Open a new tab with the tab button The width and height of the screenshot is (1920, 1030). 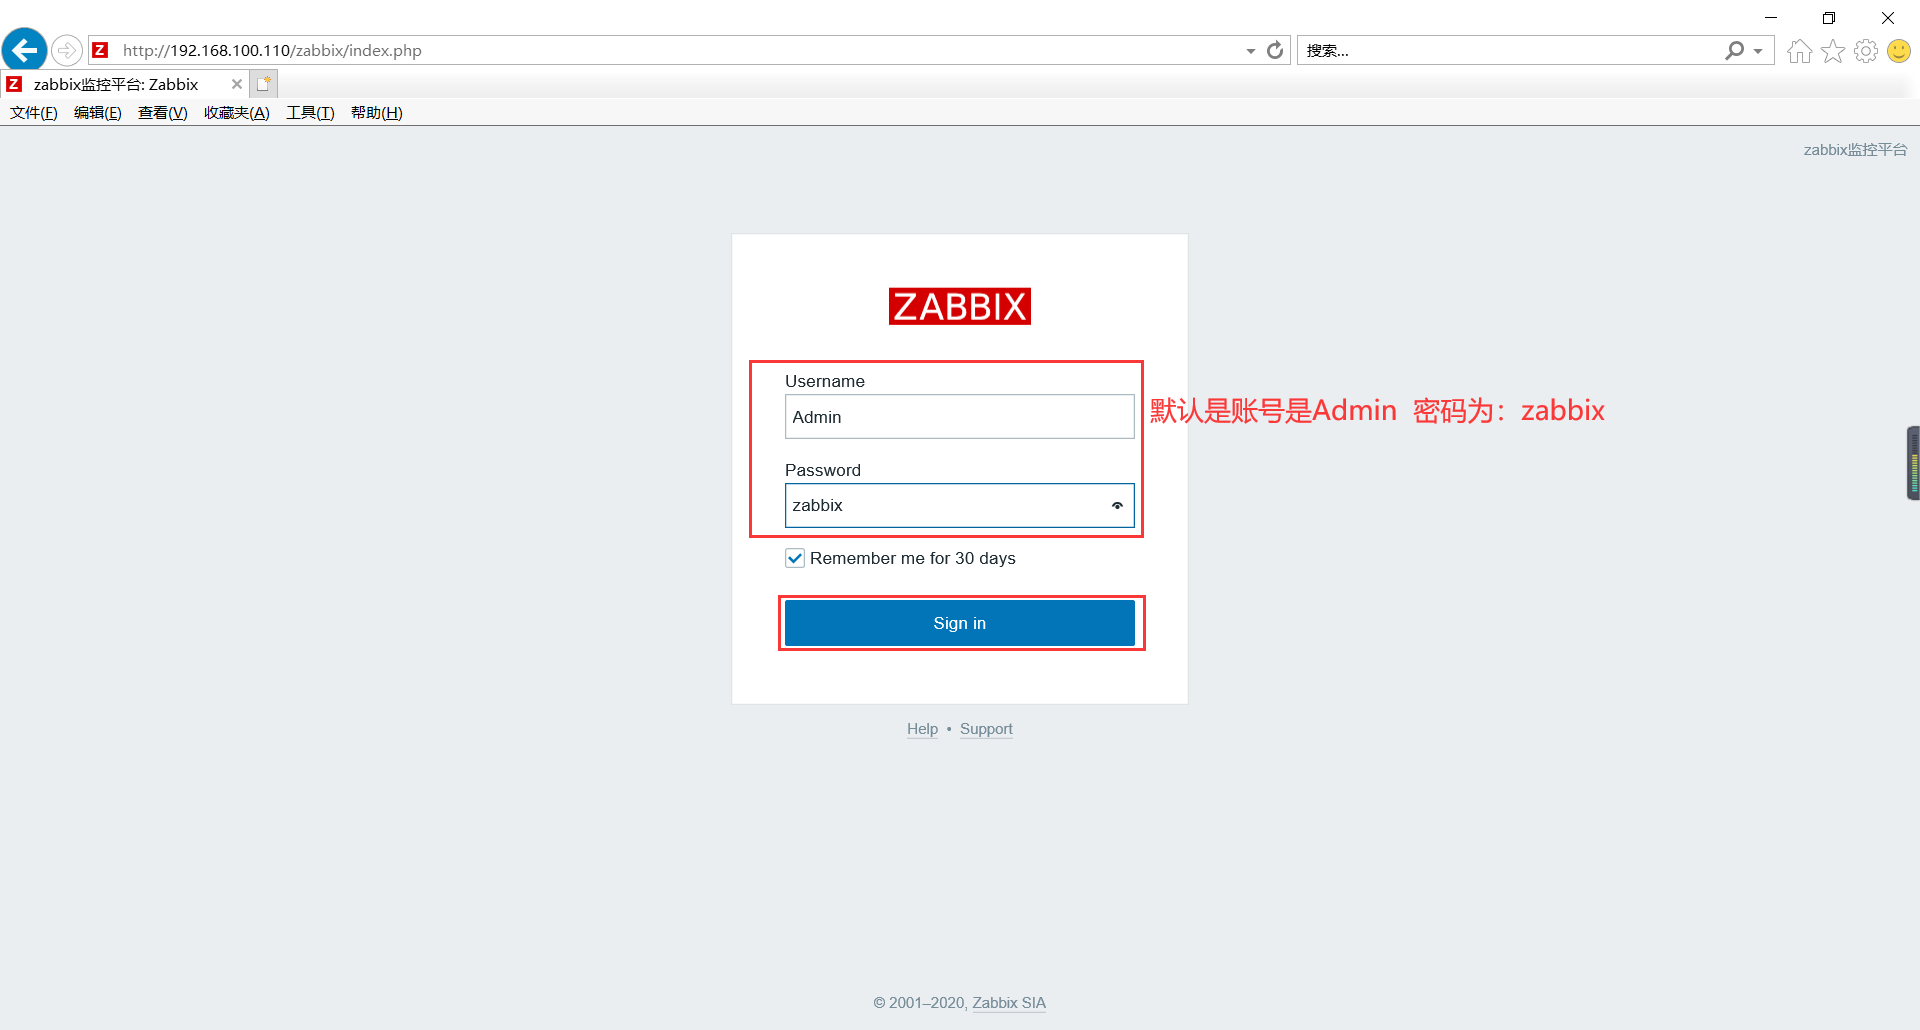[x=263, y=84]
